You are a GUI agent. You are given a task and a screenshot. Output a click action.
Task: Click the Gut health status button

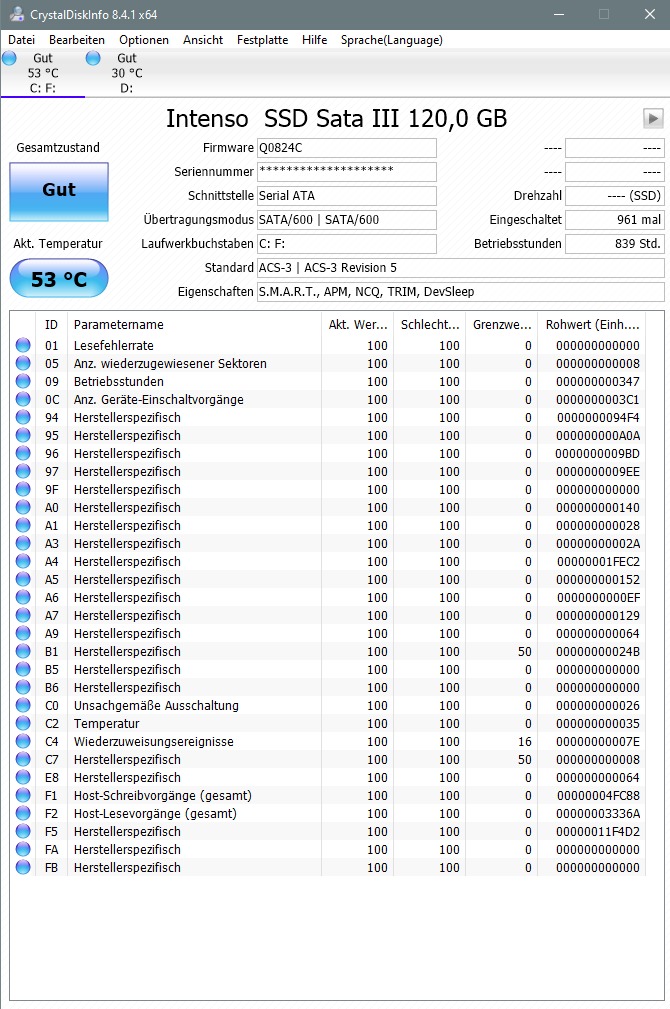coord(59,191)
